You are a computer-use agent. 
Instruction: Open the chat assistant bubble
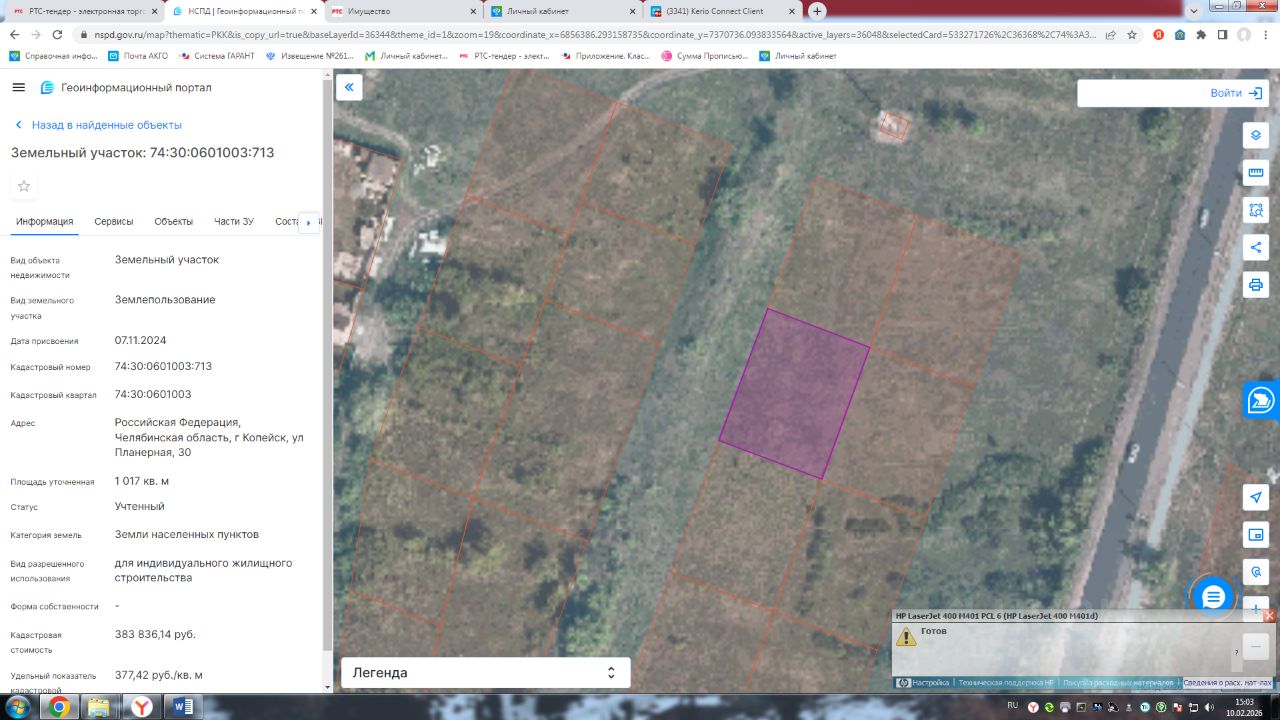coord(1213,597)
